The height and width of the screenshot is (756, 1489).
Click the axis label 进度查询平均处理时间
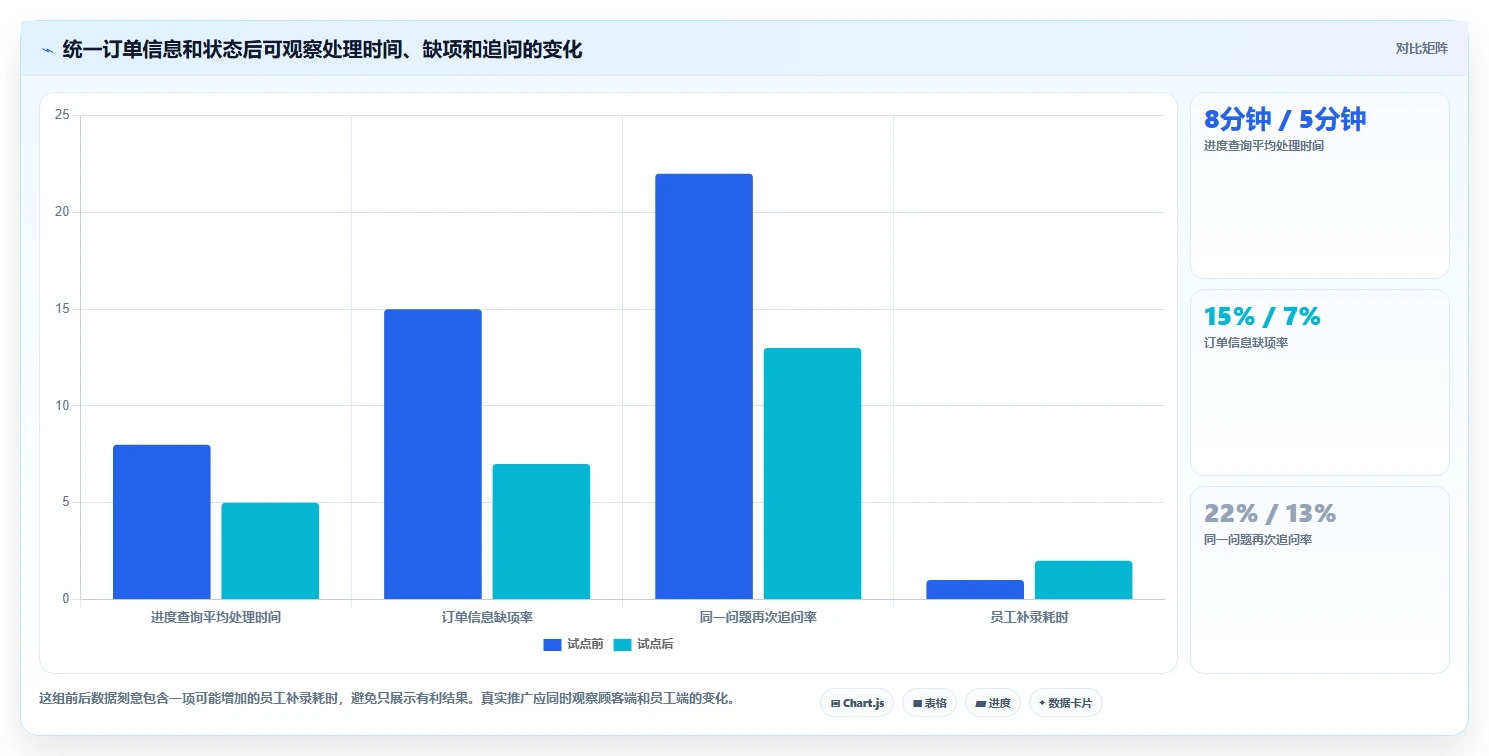click(216, 617)
